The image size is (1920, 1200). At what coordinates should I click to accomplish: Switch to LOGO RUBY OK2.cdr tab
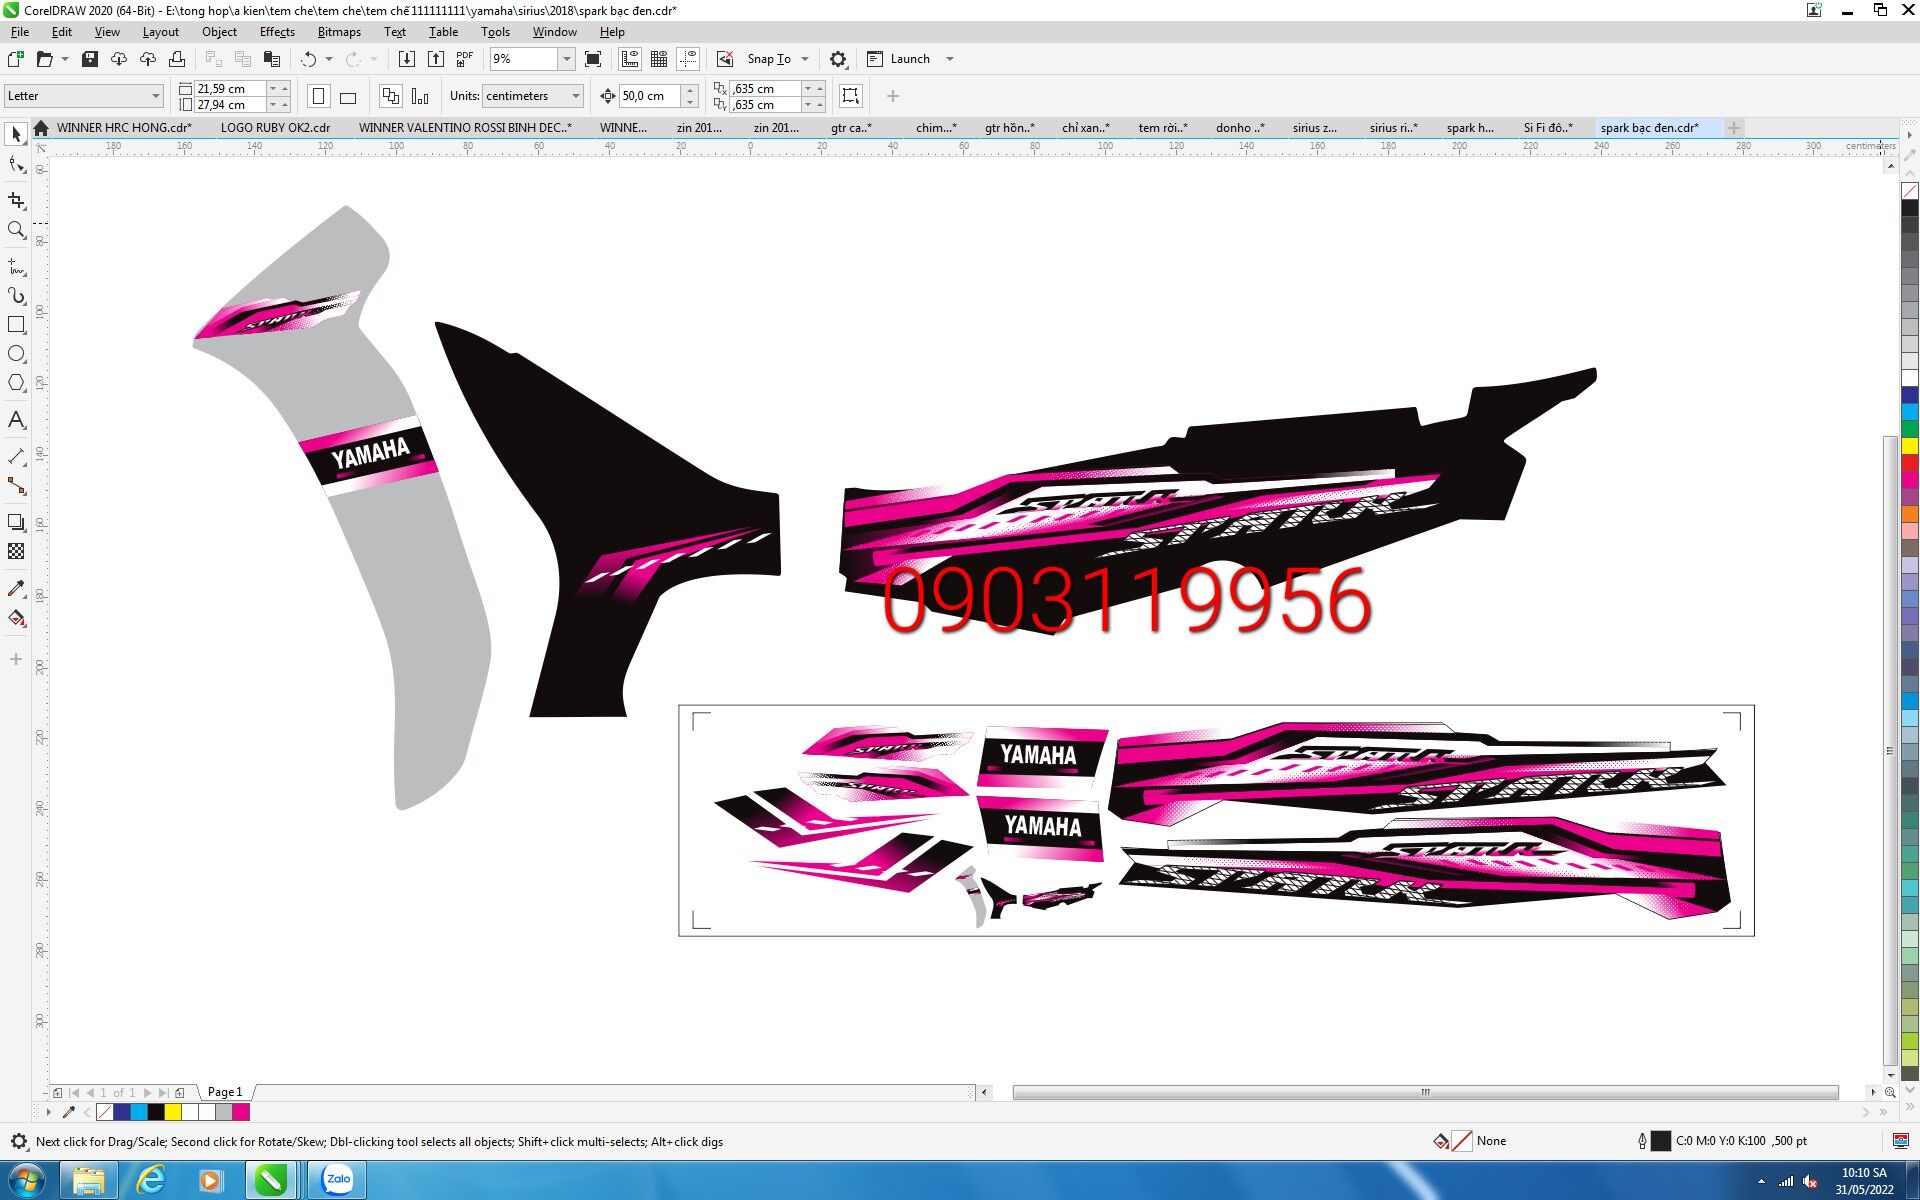276,128
